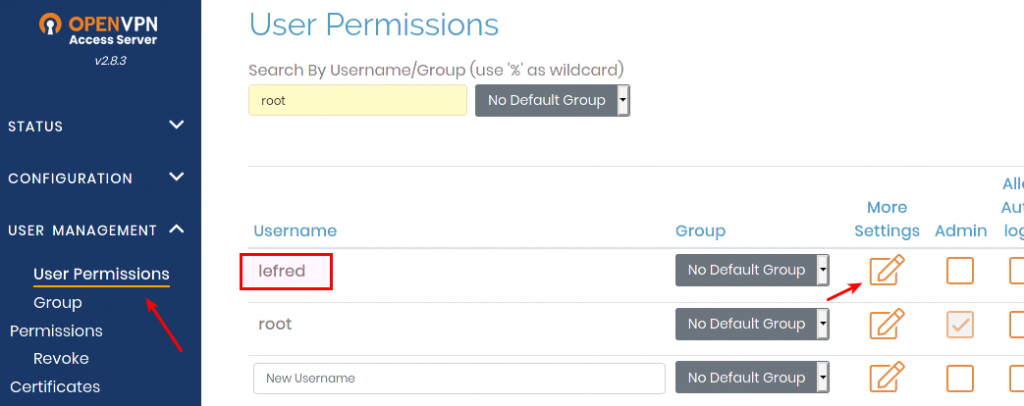Click the username search field containing root
Screen dimensions: 1024x406
pyautogui.click(x=358, y=101)
